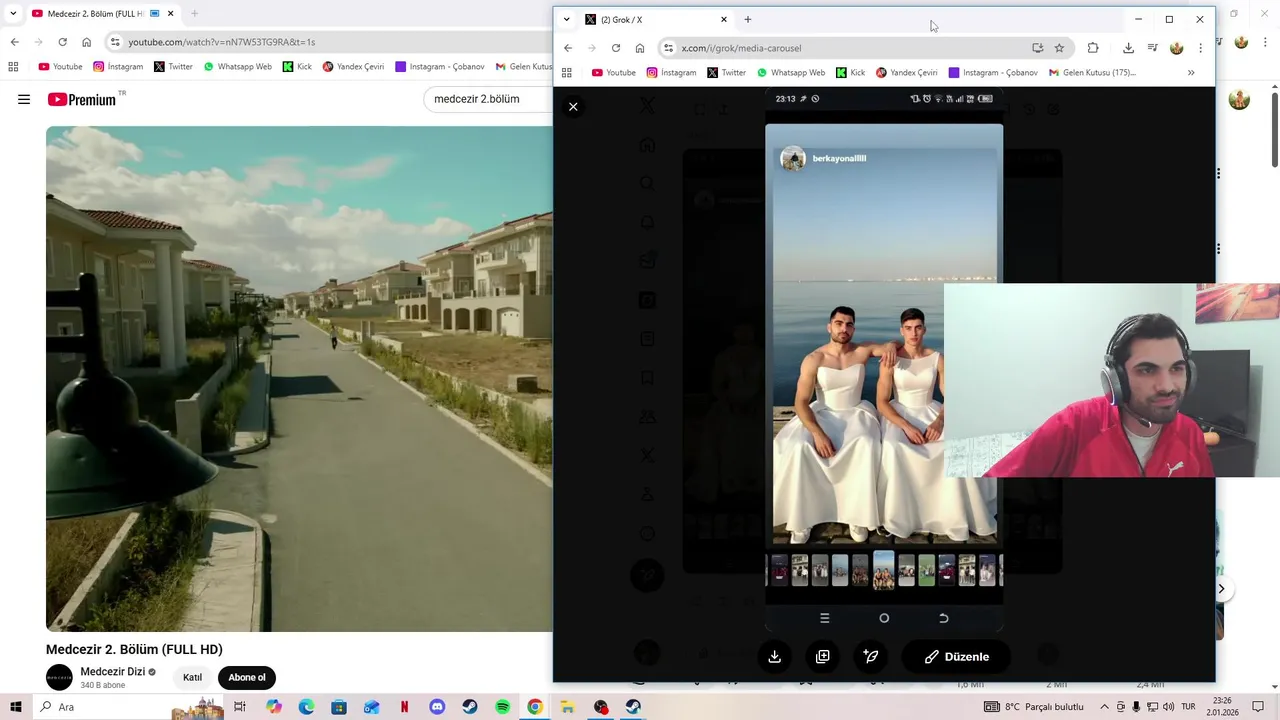Click next arrow at right window edge
This screenshot has height=720, width=1280.
pyautogui.click(x=1221, y=589)
